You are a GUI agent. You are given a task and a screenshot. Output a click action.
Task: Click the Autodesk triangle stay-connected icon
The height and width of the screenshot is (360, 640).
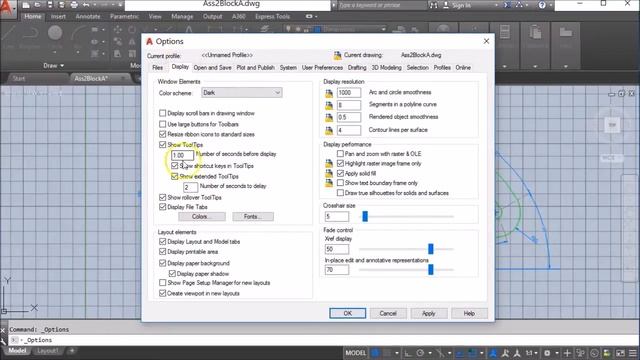click(x=519, y=5)
